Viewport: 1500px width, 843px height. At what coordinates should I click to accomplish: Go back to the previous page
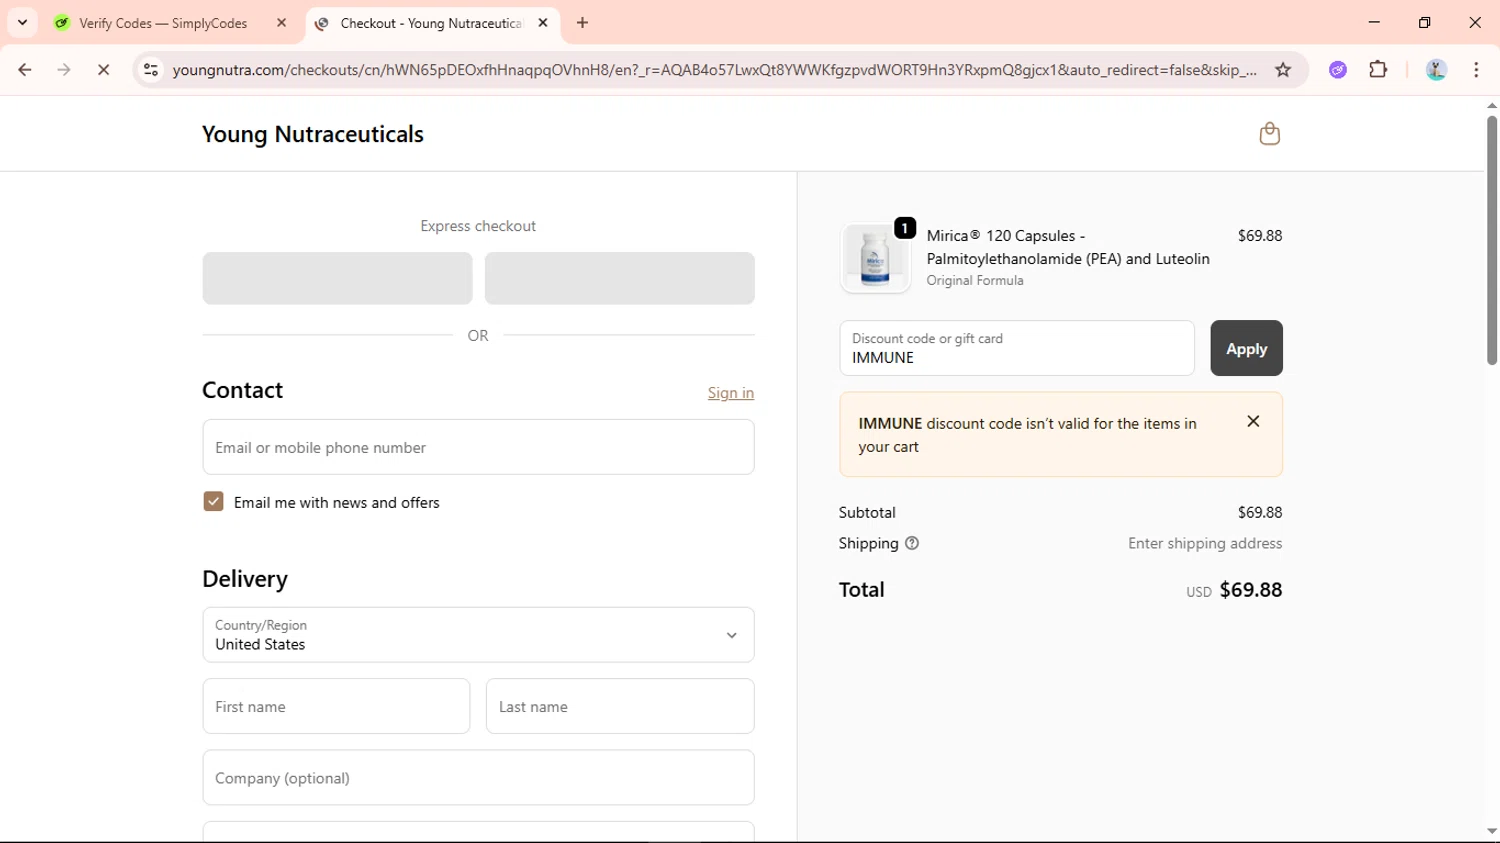(25, 70)
